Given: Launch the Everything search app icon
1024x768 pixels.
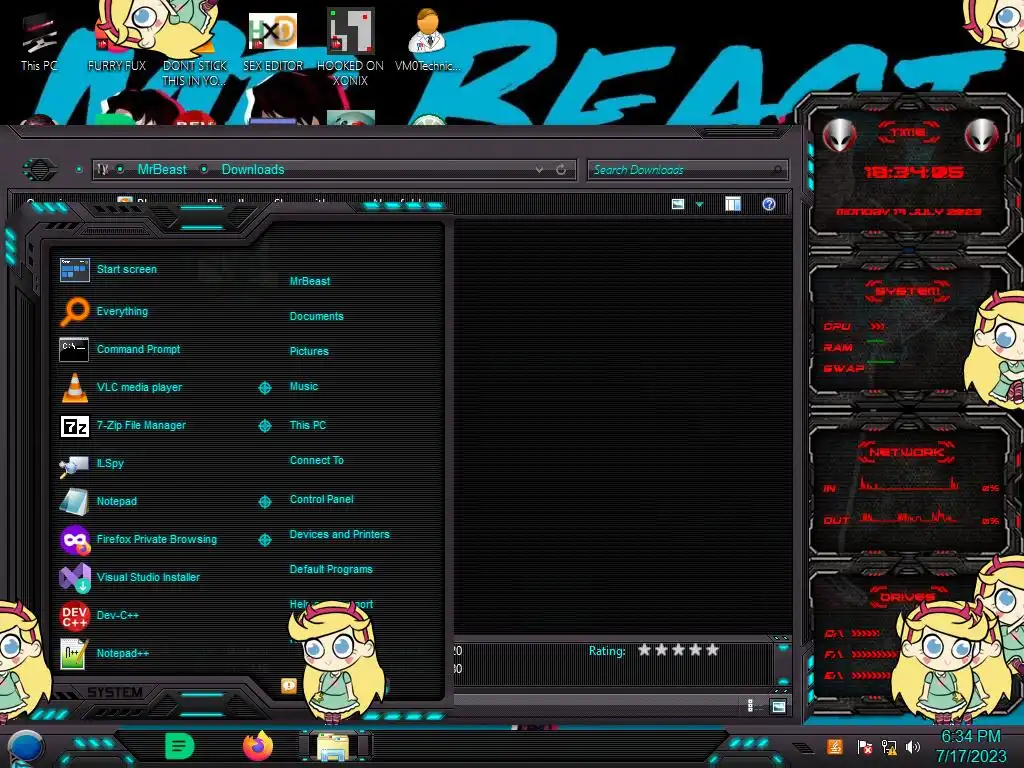Looking at the screenshot, I should [x=74, y=311].
